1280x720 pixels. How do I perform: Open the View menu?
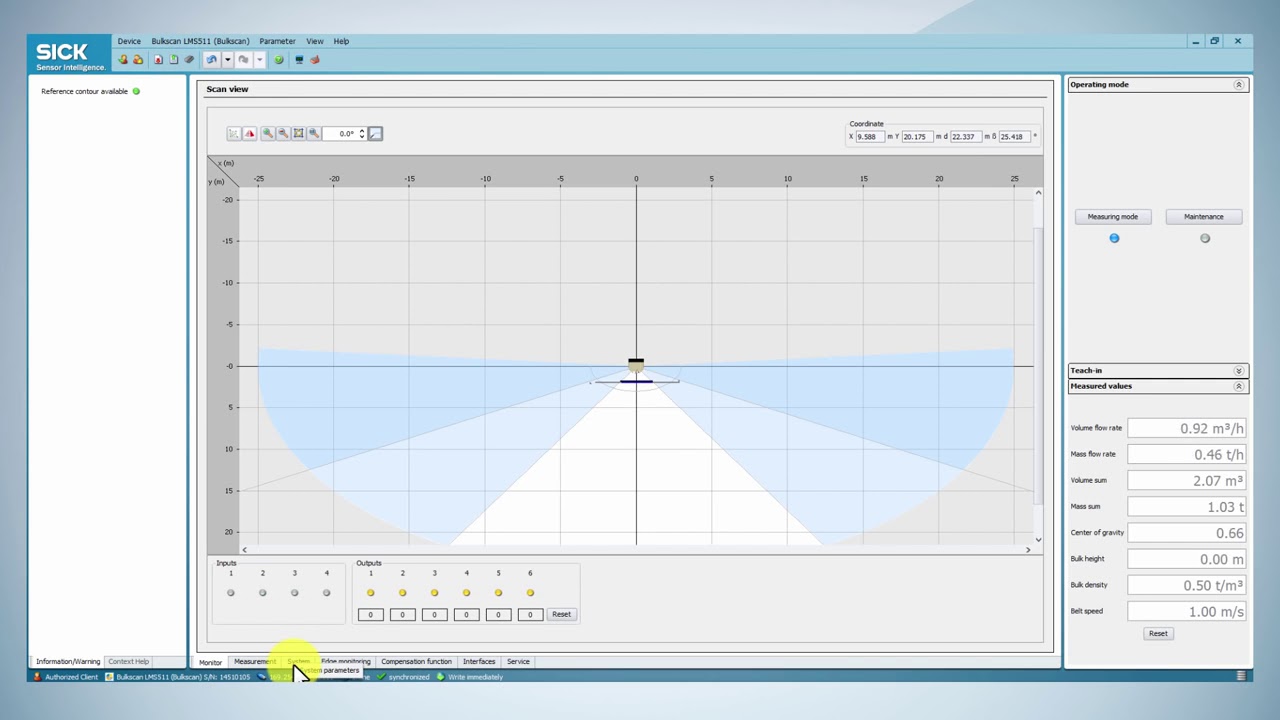pyautogui.click(x=315, y=41)
